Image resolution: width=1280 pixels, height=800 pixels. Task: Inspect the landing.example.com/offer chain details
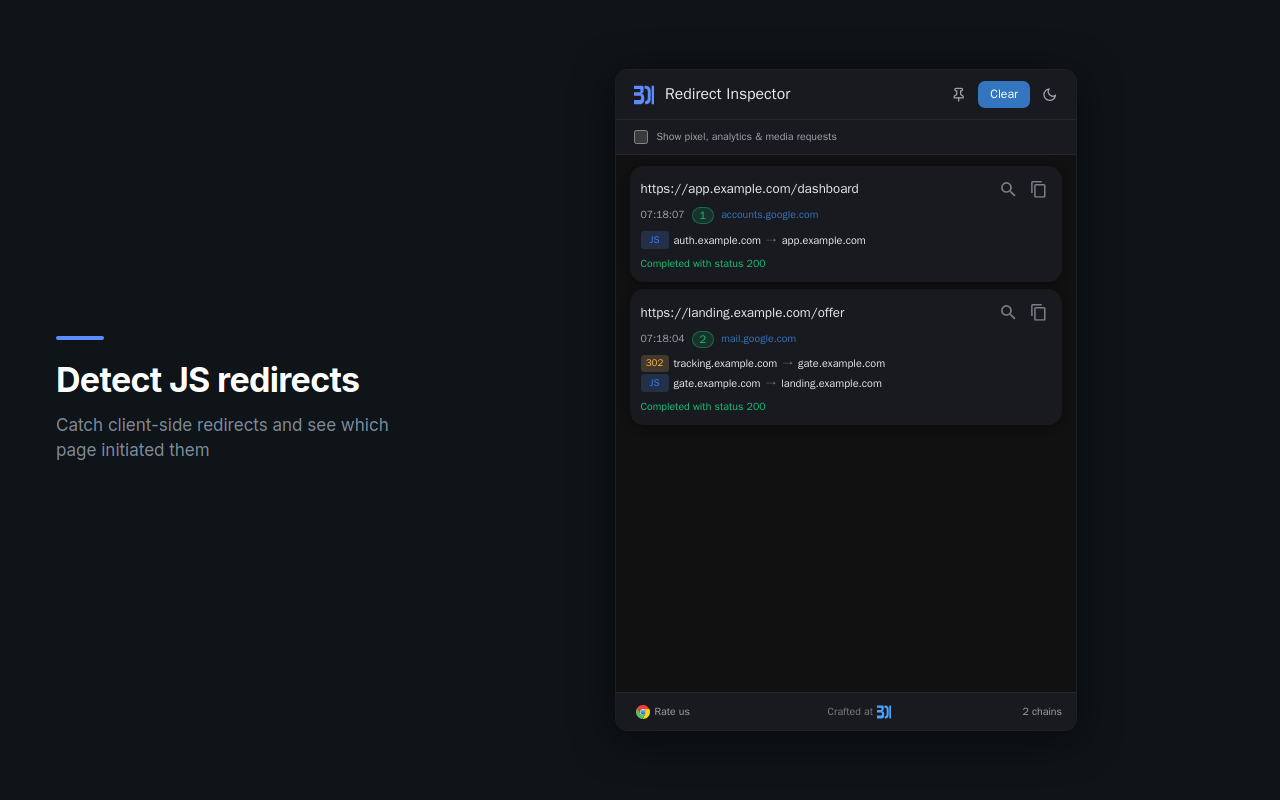pos(1007,312)
